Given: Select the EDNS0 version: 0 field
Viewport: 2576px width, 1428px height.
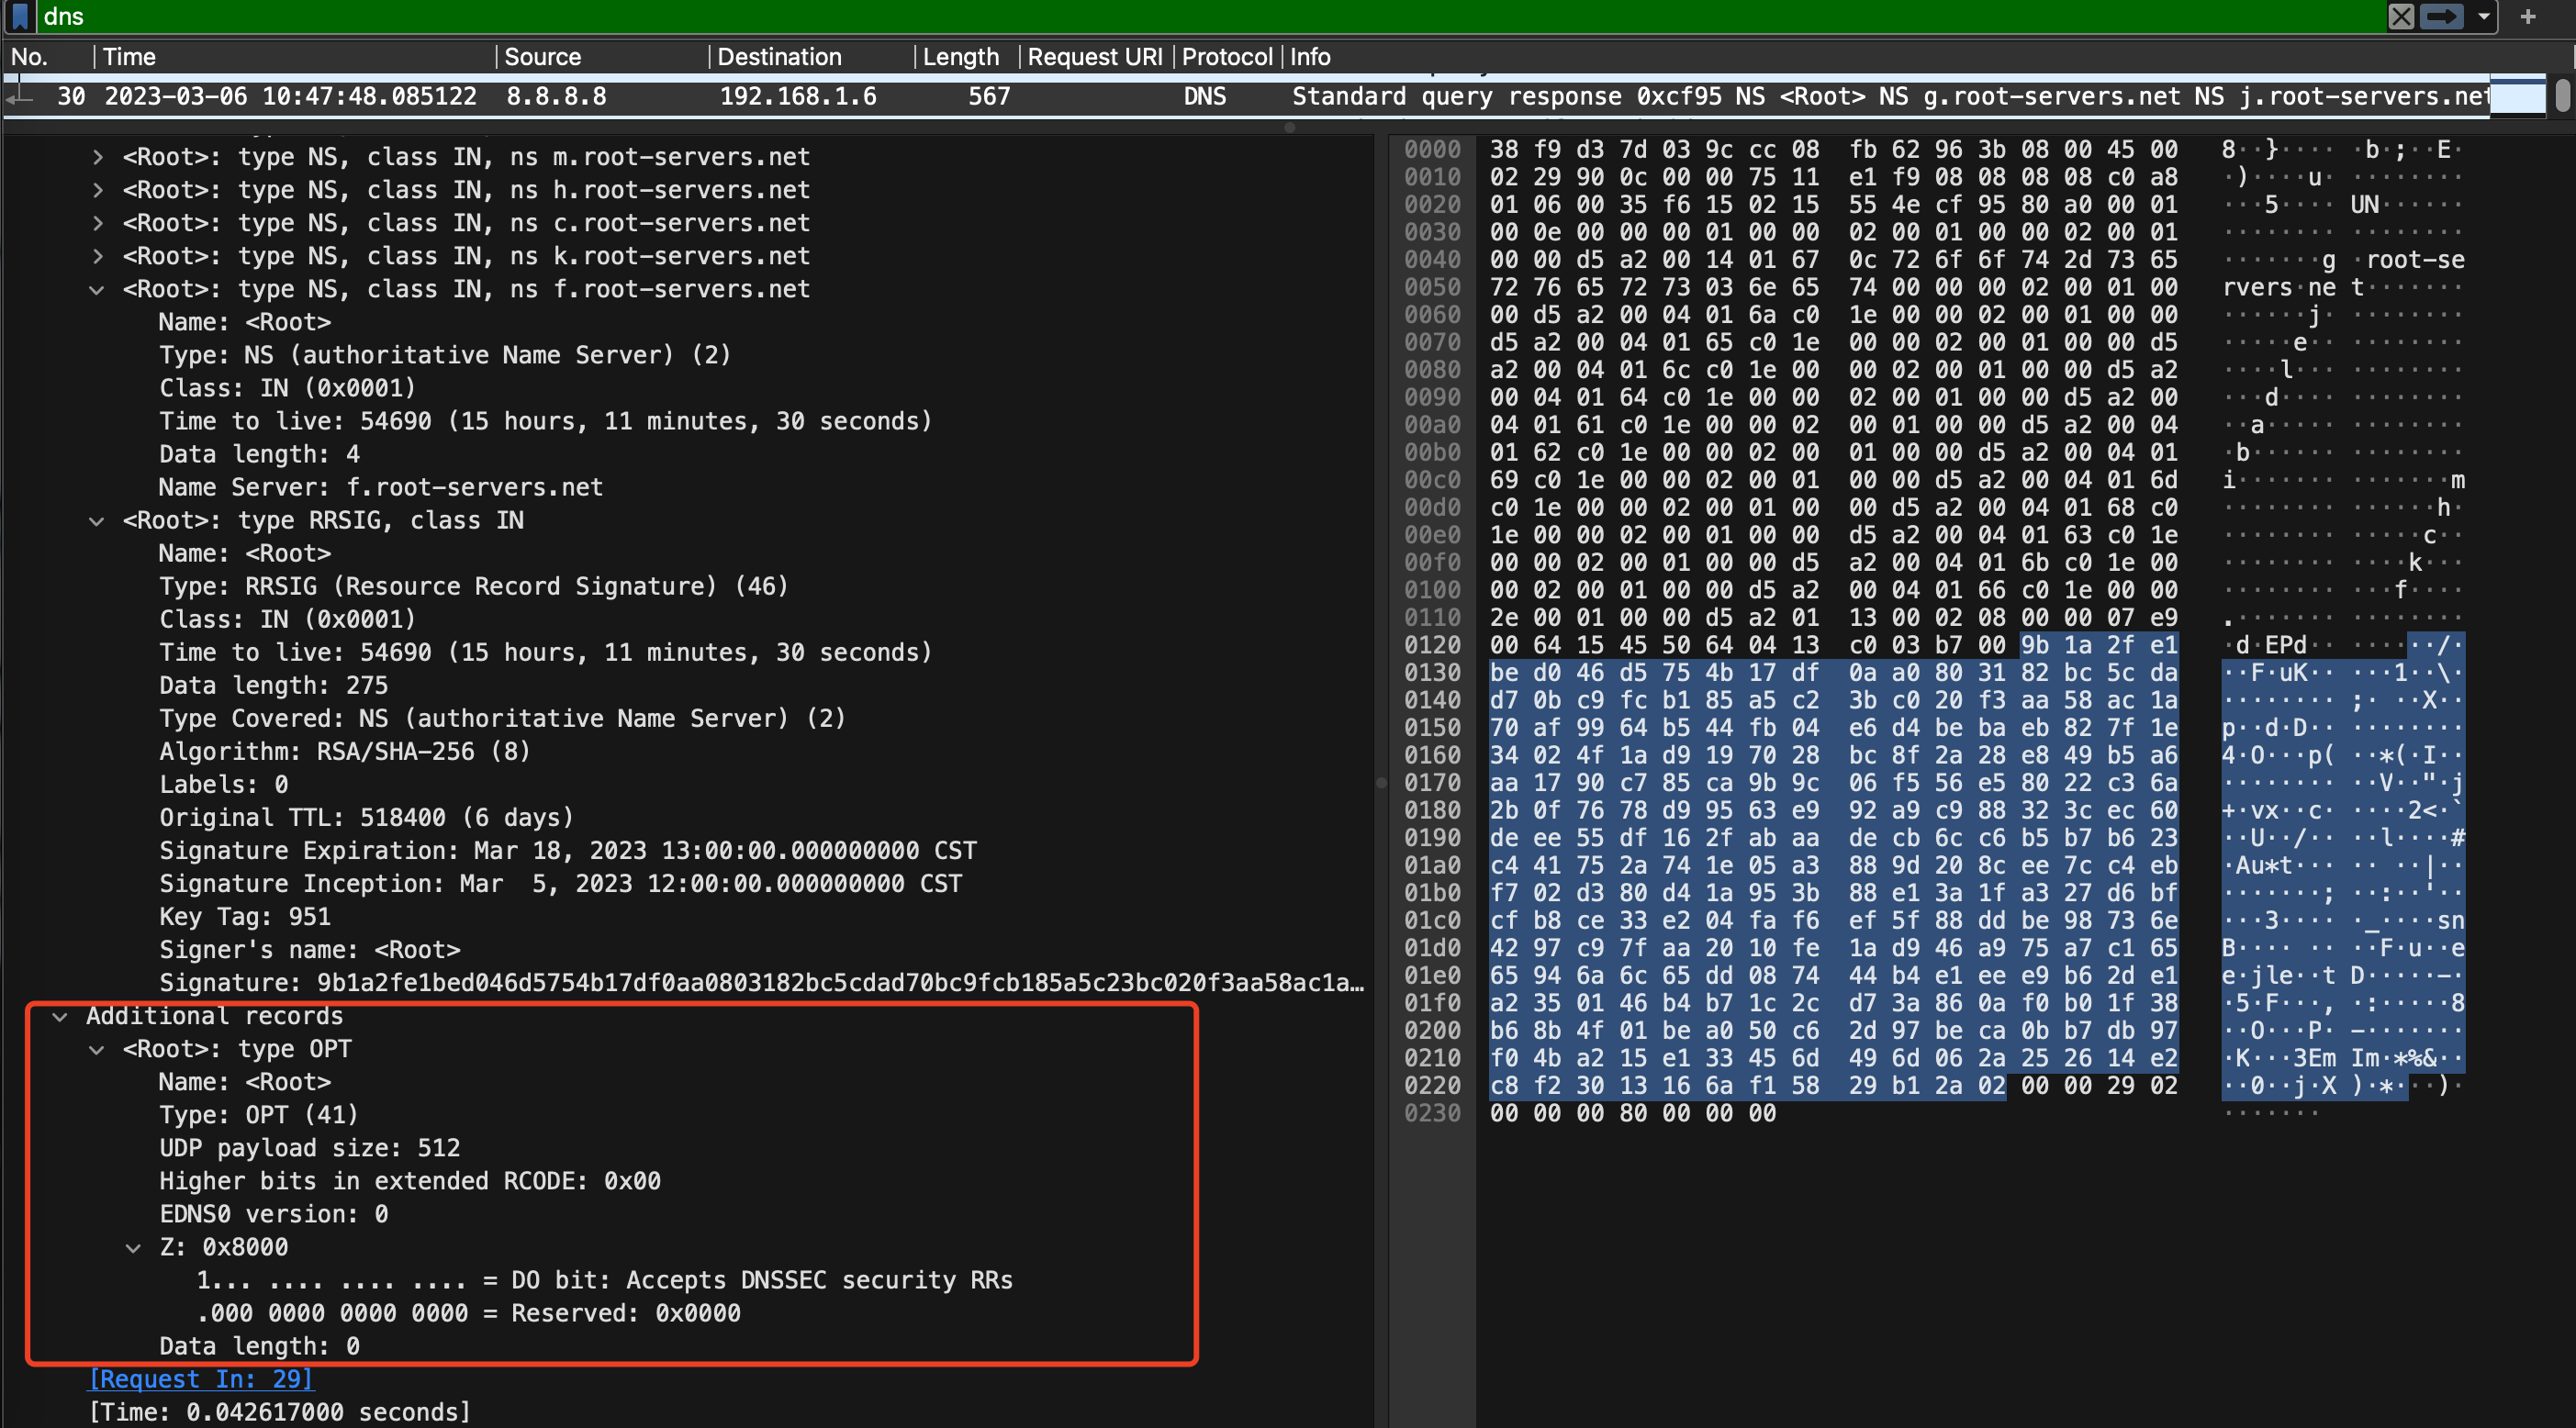Looking at the screenshot, I should click(274, 1214).
